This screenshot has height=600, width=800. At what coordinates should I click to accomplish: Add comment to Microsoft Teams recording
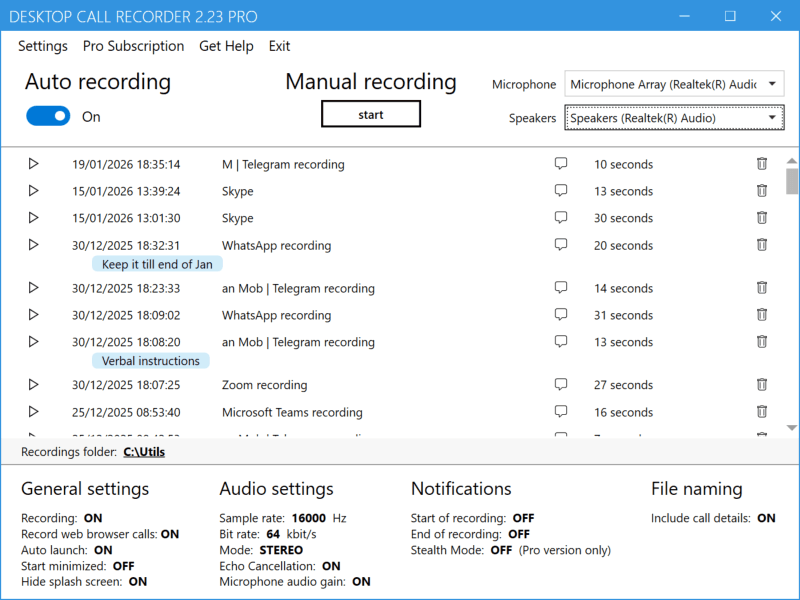click(x=561, y=411)
